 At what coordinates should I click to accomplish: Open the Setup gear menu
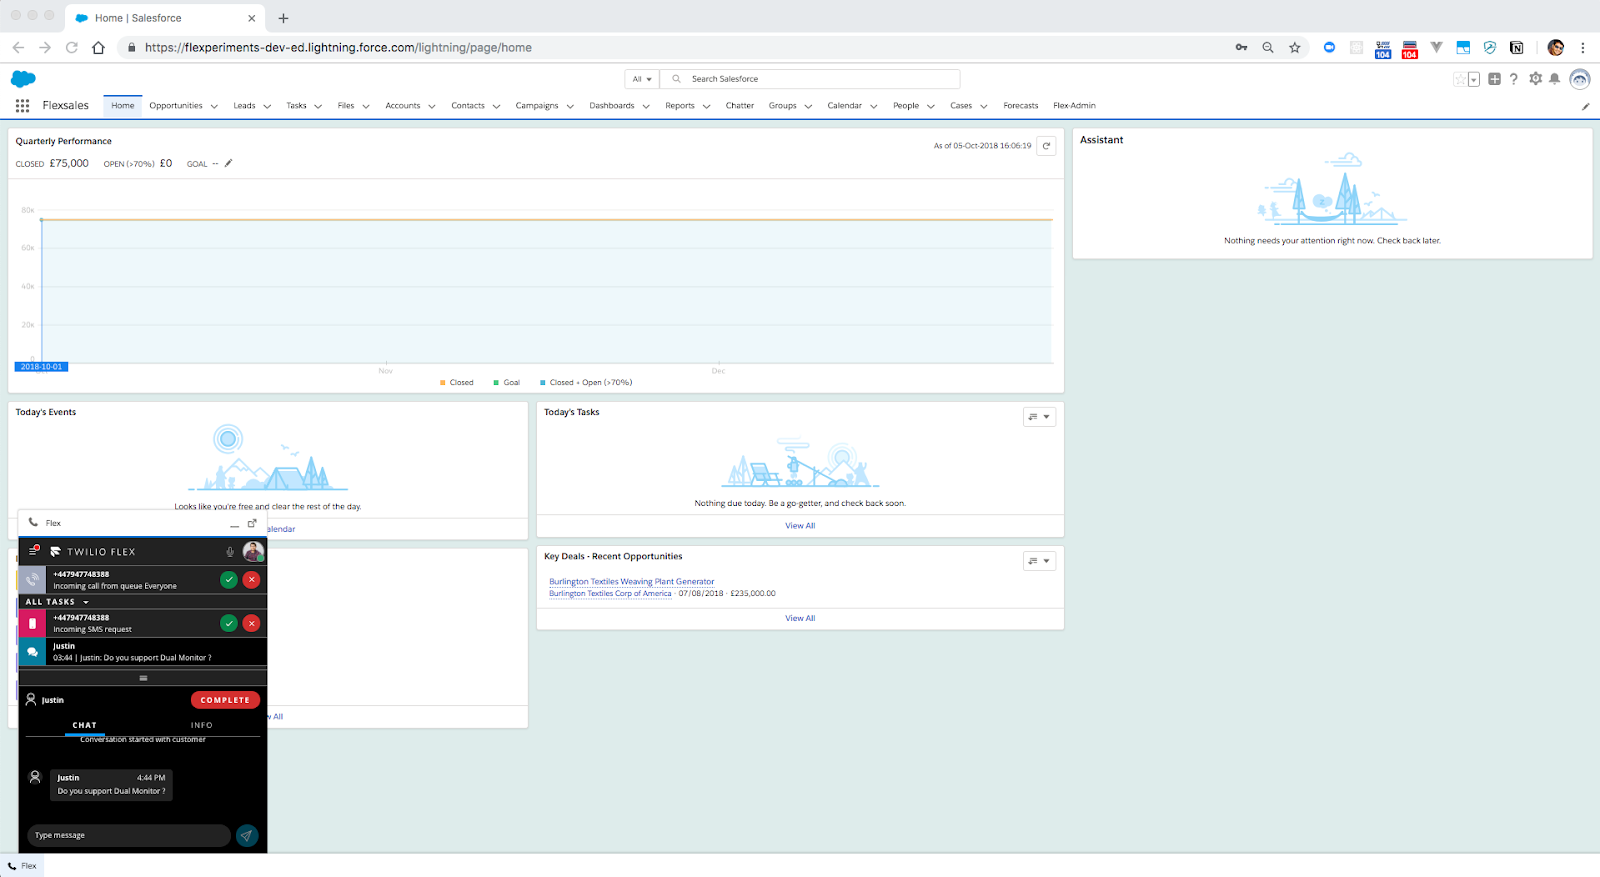[x=1535, y=79]
